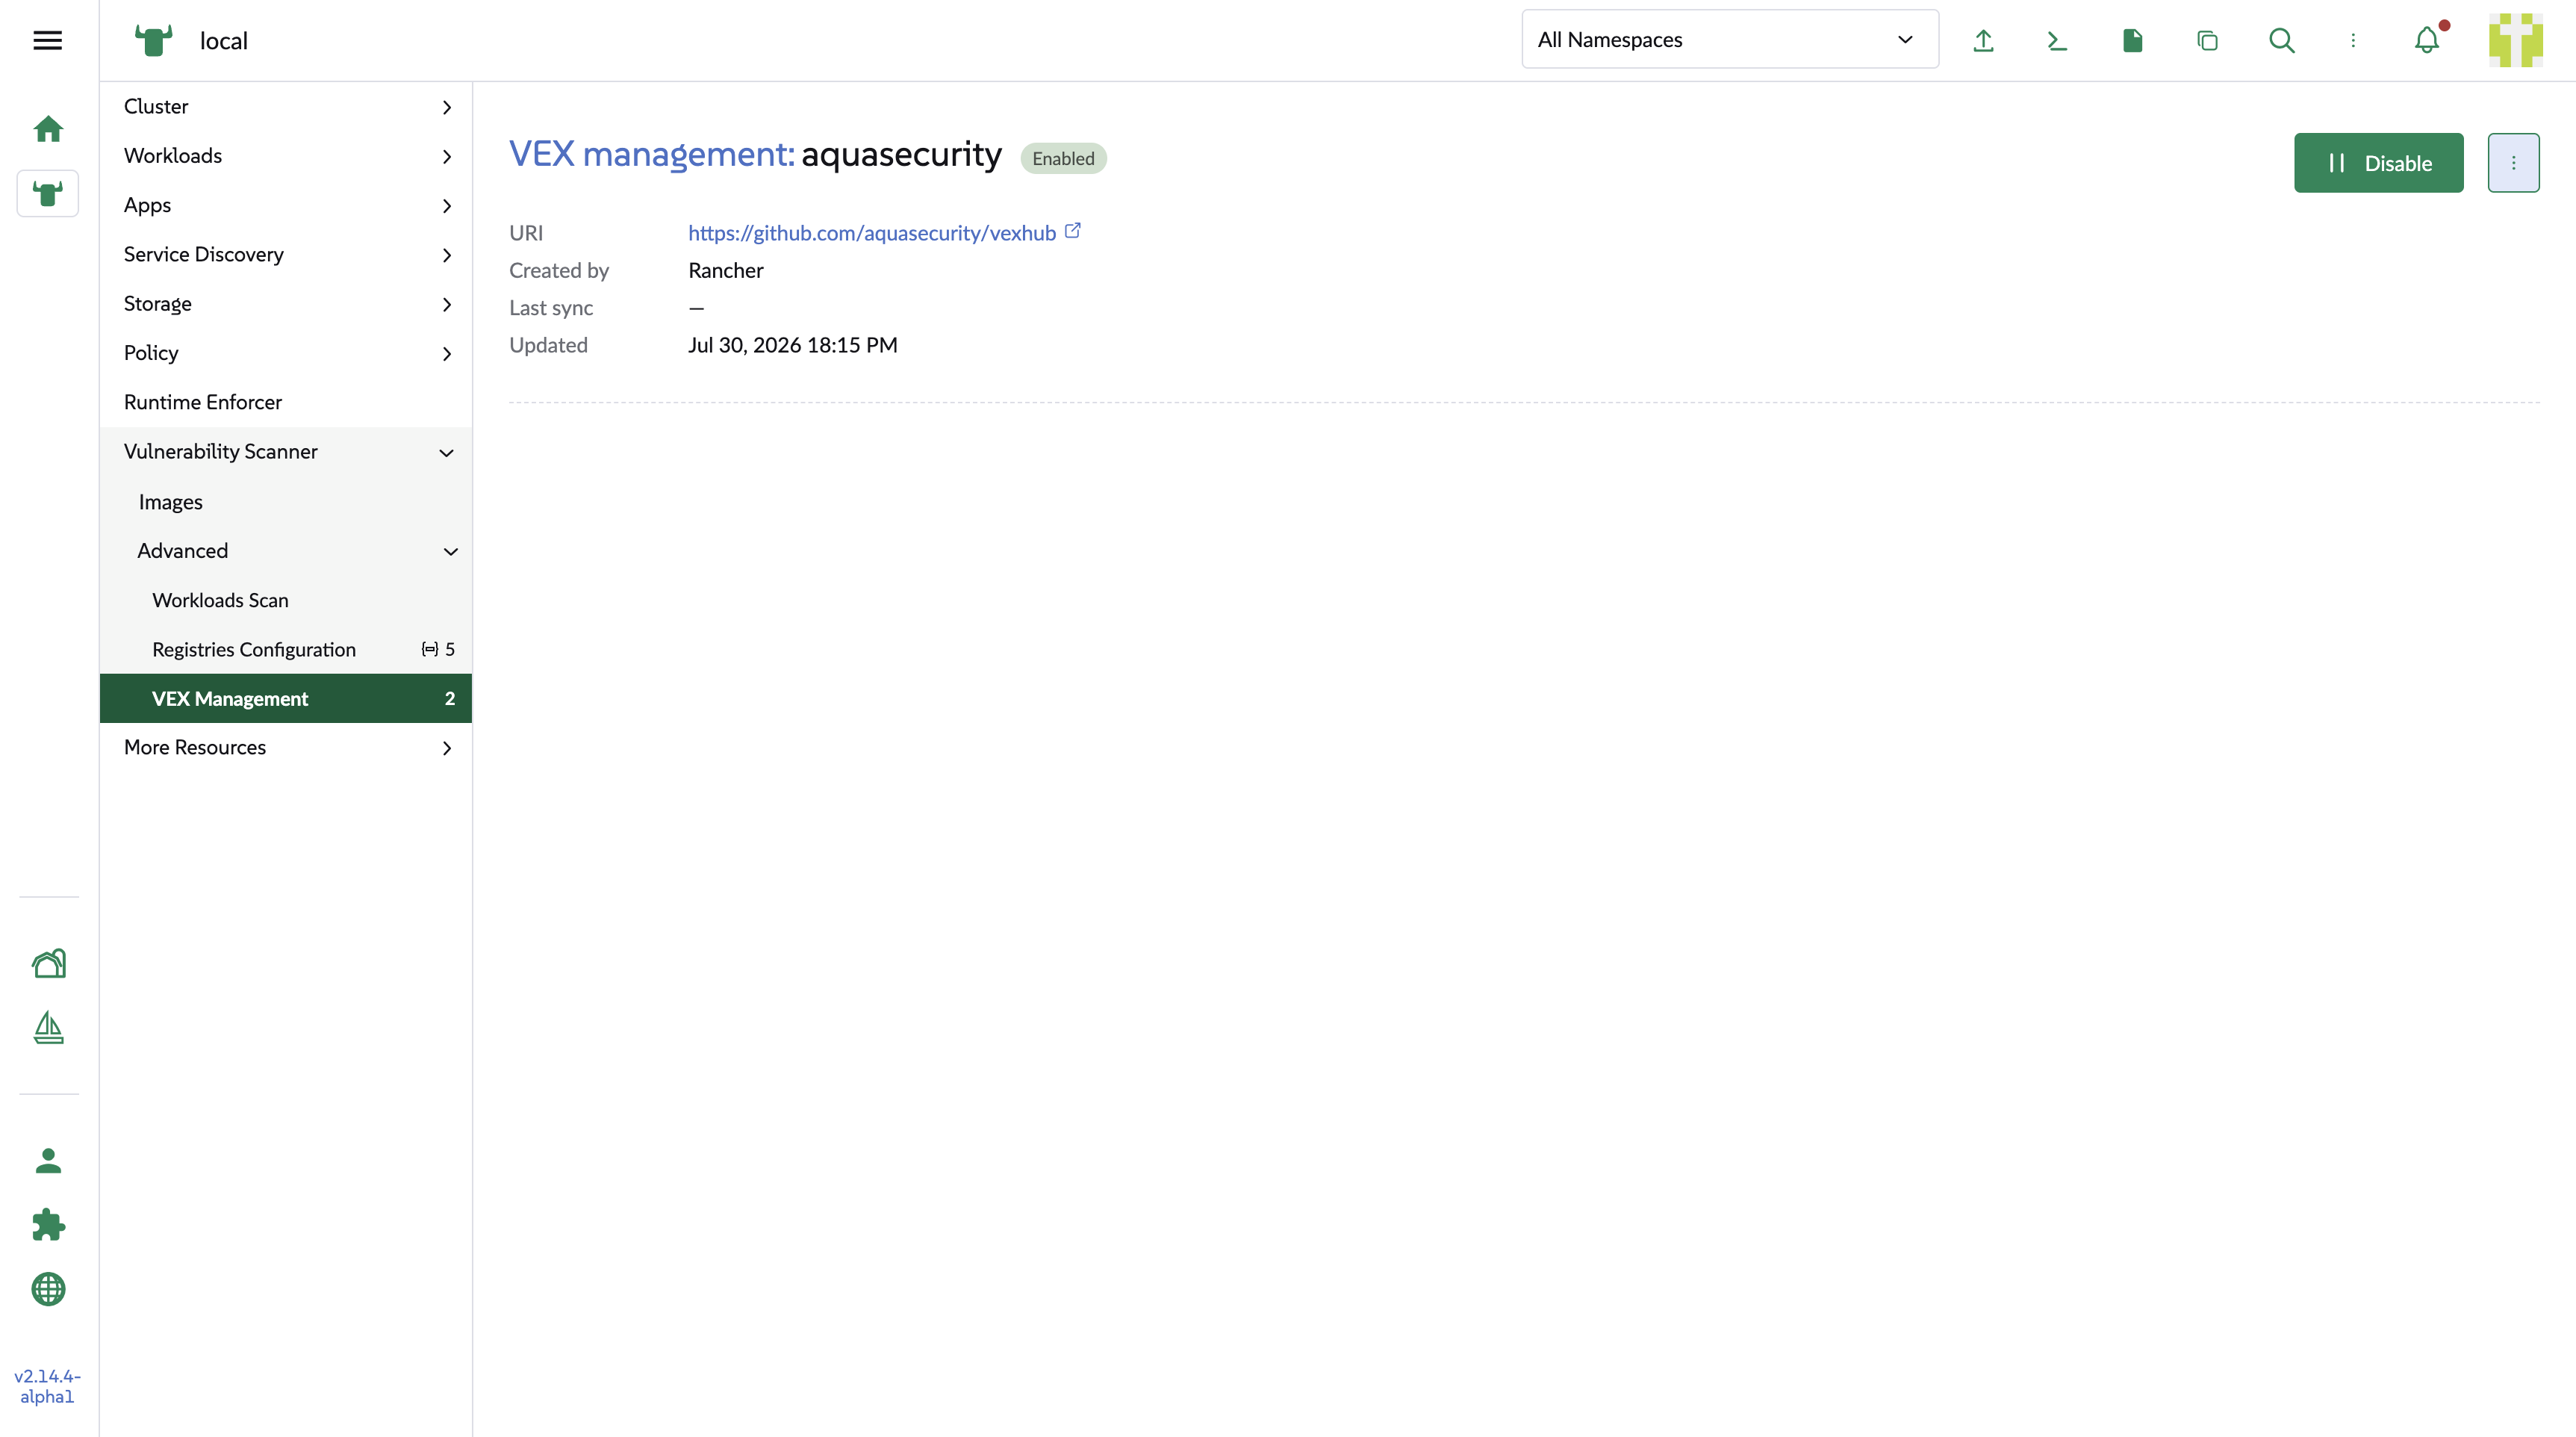Viewport: 2576px width, 1437px height.
Task: Click the Created by Rancher value
Action: [726, 271]
